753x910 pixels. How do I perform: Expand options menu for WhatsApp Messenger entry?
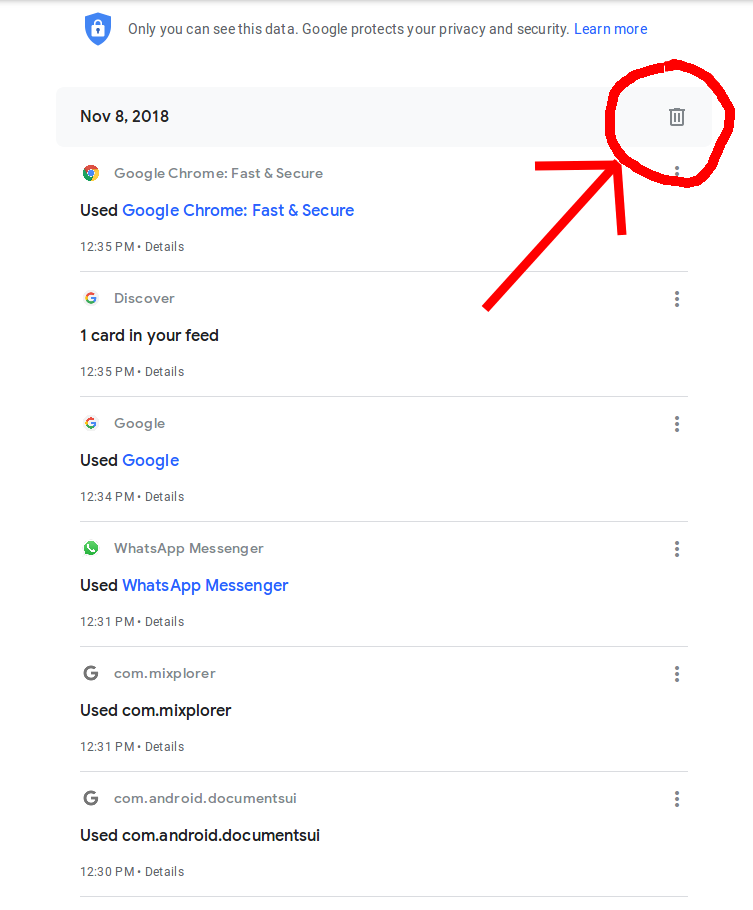[x=677, y=549]
